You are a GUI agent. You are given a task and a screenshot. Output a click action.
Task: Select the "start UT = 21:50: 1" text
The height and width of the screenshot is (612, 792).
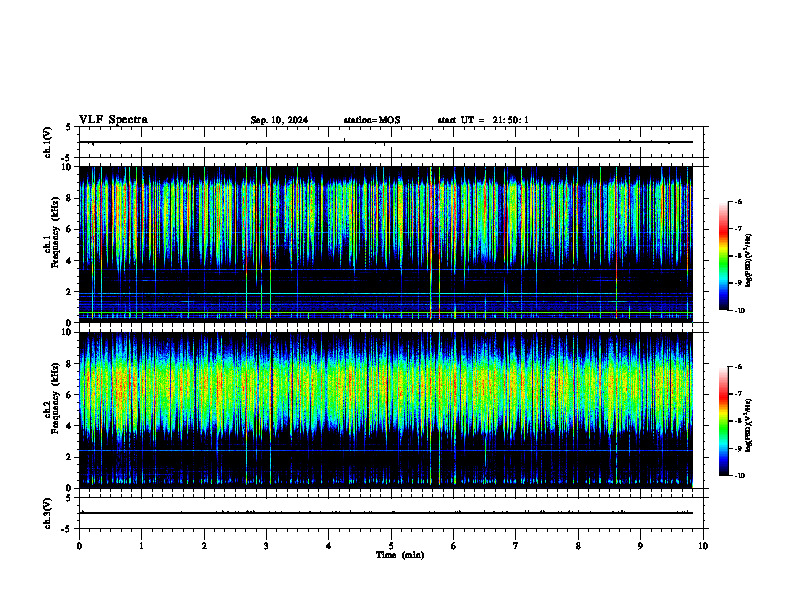(x=483, y=120)
